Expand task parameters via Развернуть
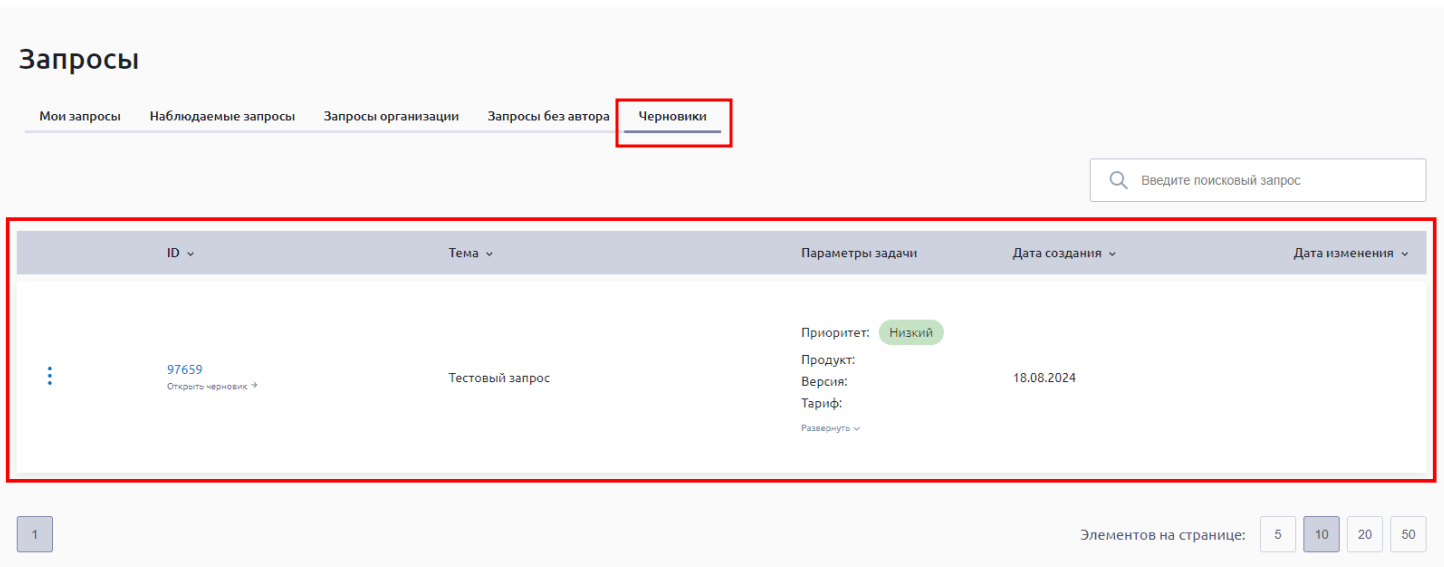 click(x=830, y=428)
